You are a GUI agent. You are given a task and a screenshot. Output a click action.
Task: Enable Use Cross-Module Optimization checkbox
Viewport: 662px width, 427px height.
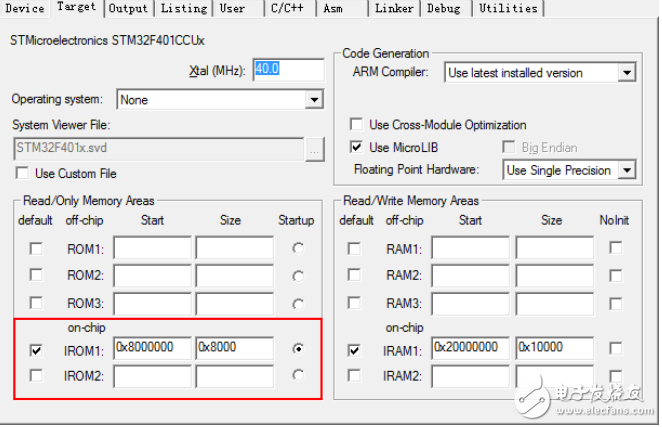[356, 125]
